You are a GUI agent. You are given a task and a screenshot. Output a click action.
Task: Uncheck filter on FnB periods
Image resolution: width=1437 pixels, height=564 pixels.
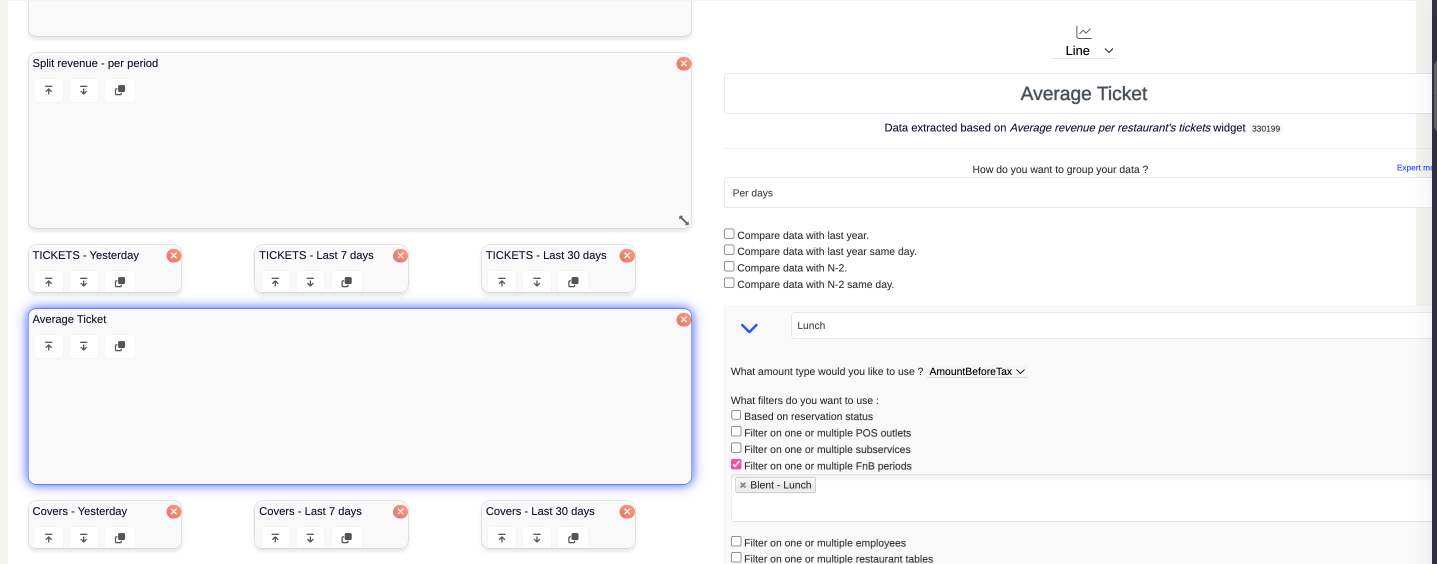tap(736, 465)
